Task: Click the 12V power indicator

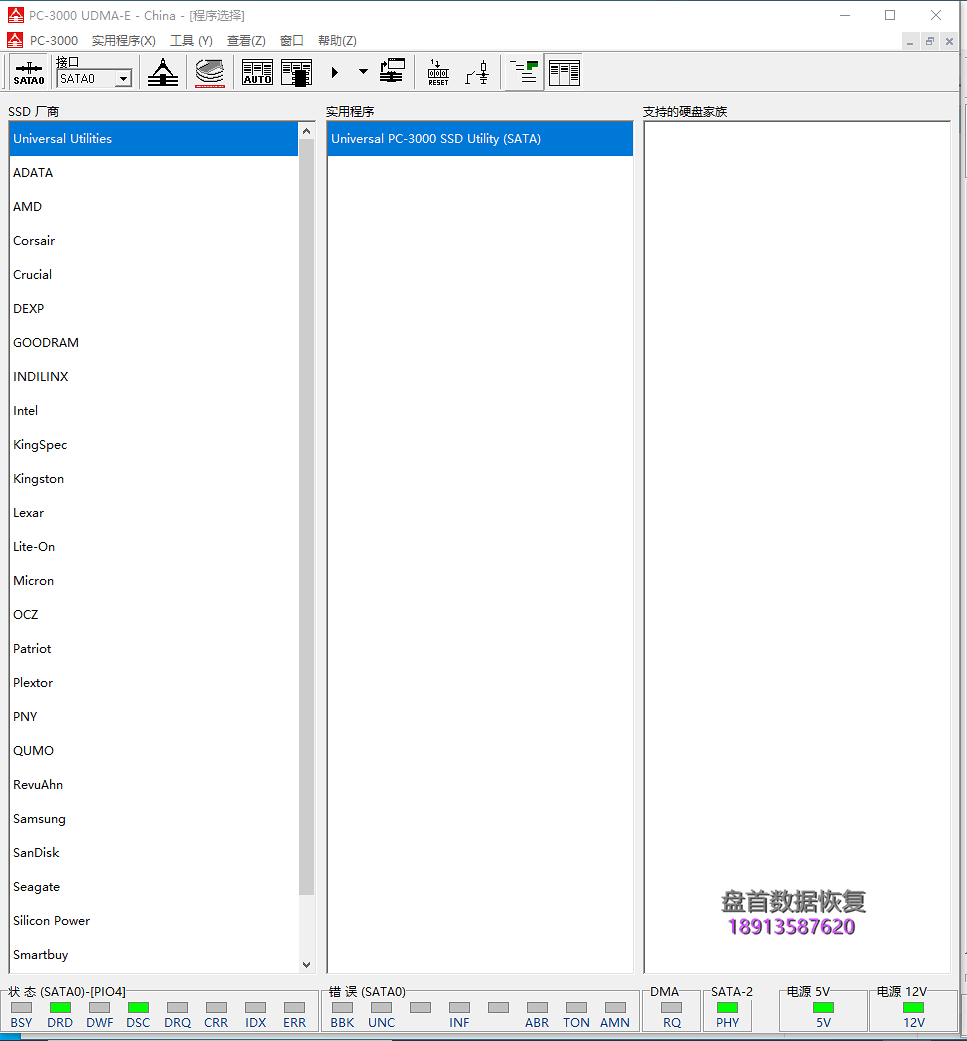Action: click(913, 1008)
